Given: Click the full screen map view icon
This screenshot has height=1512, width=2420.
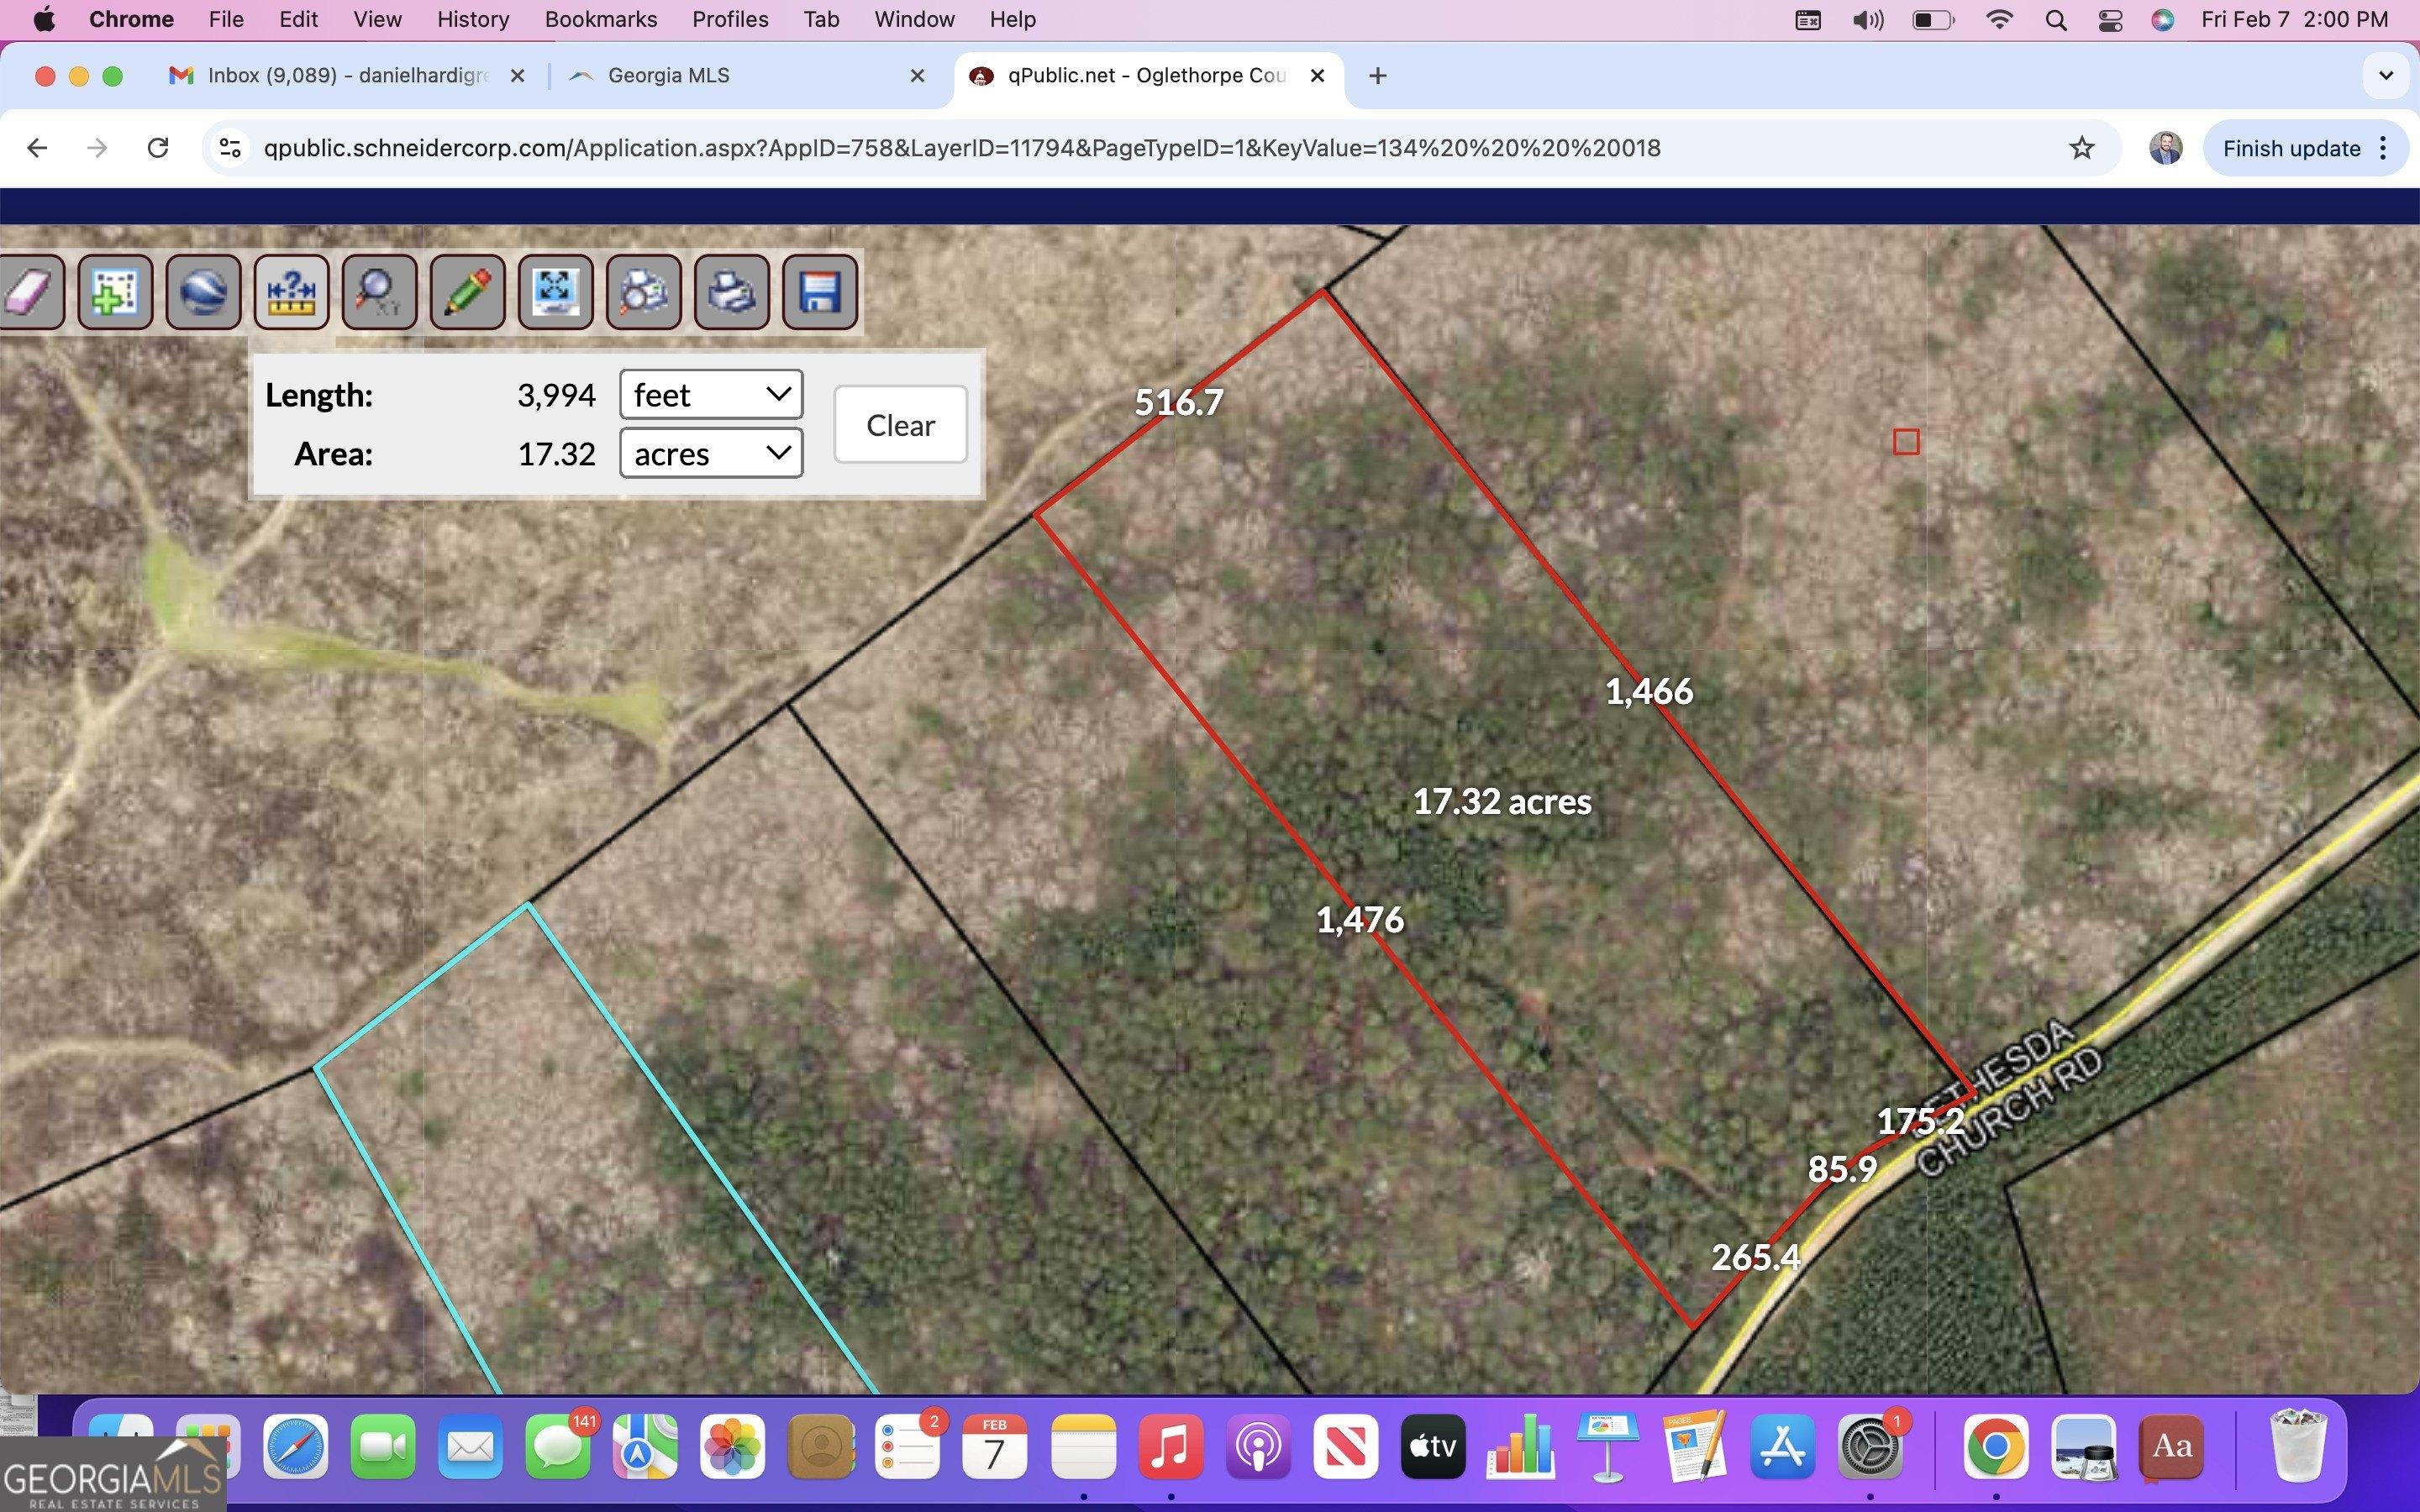Looking at the screenshot, I should tap(555, 292).
